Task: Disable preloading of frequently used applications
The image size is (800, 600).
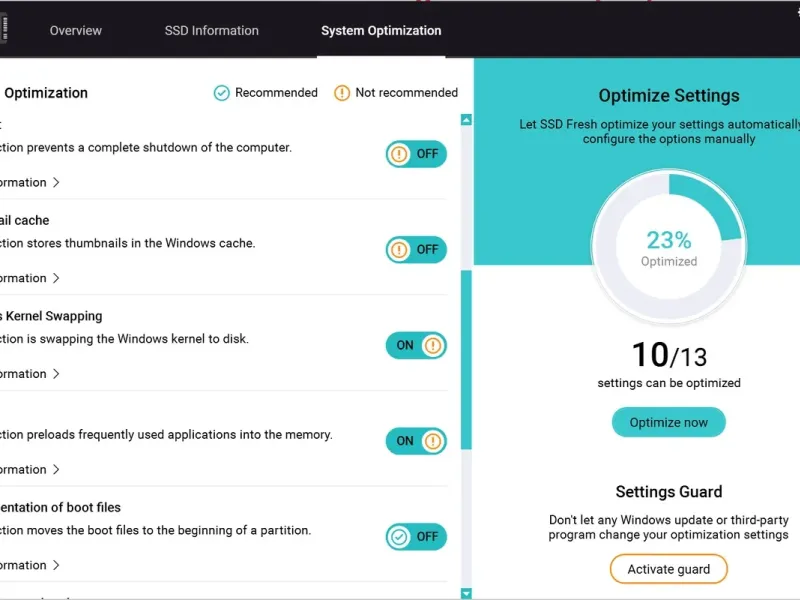Action: (416, 441)
